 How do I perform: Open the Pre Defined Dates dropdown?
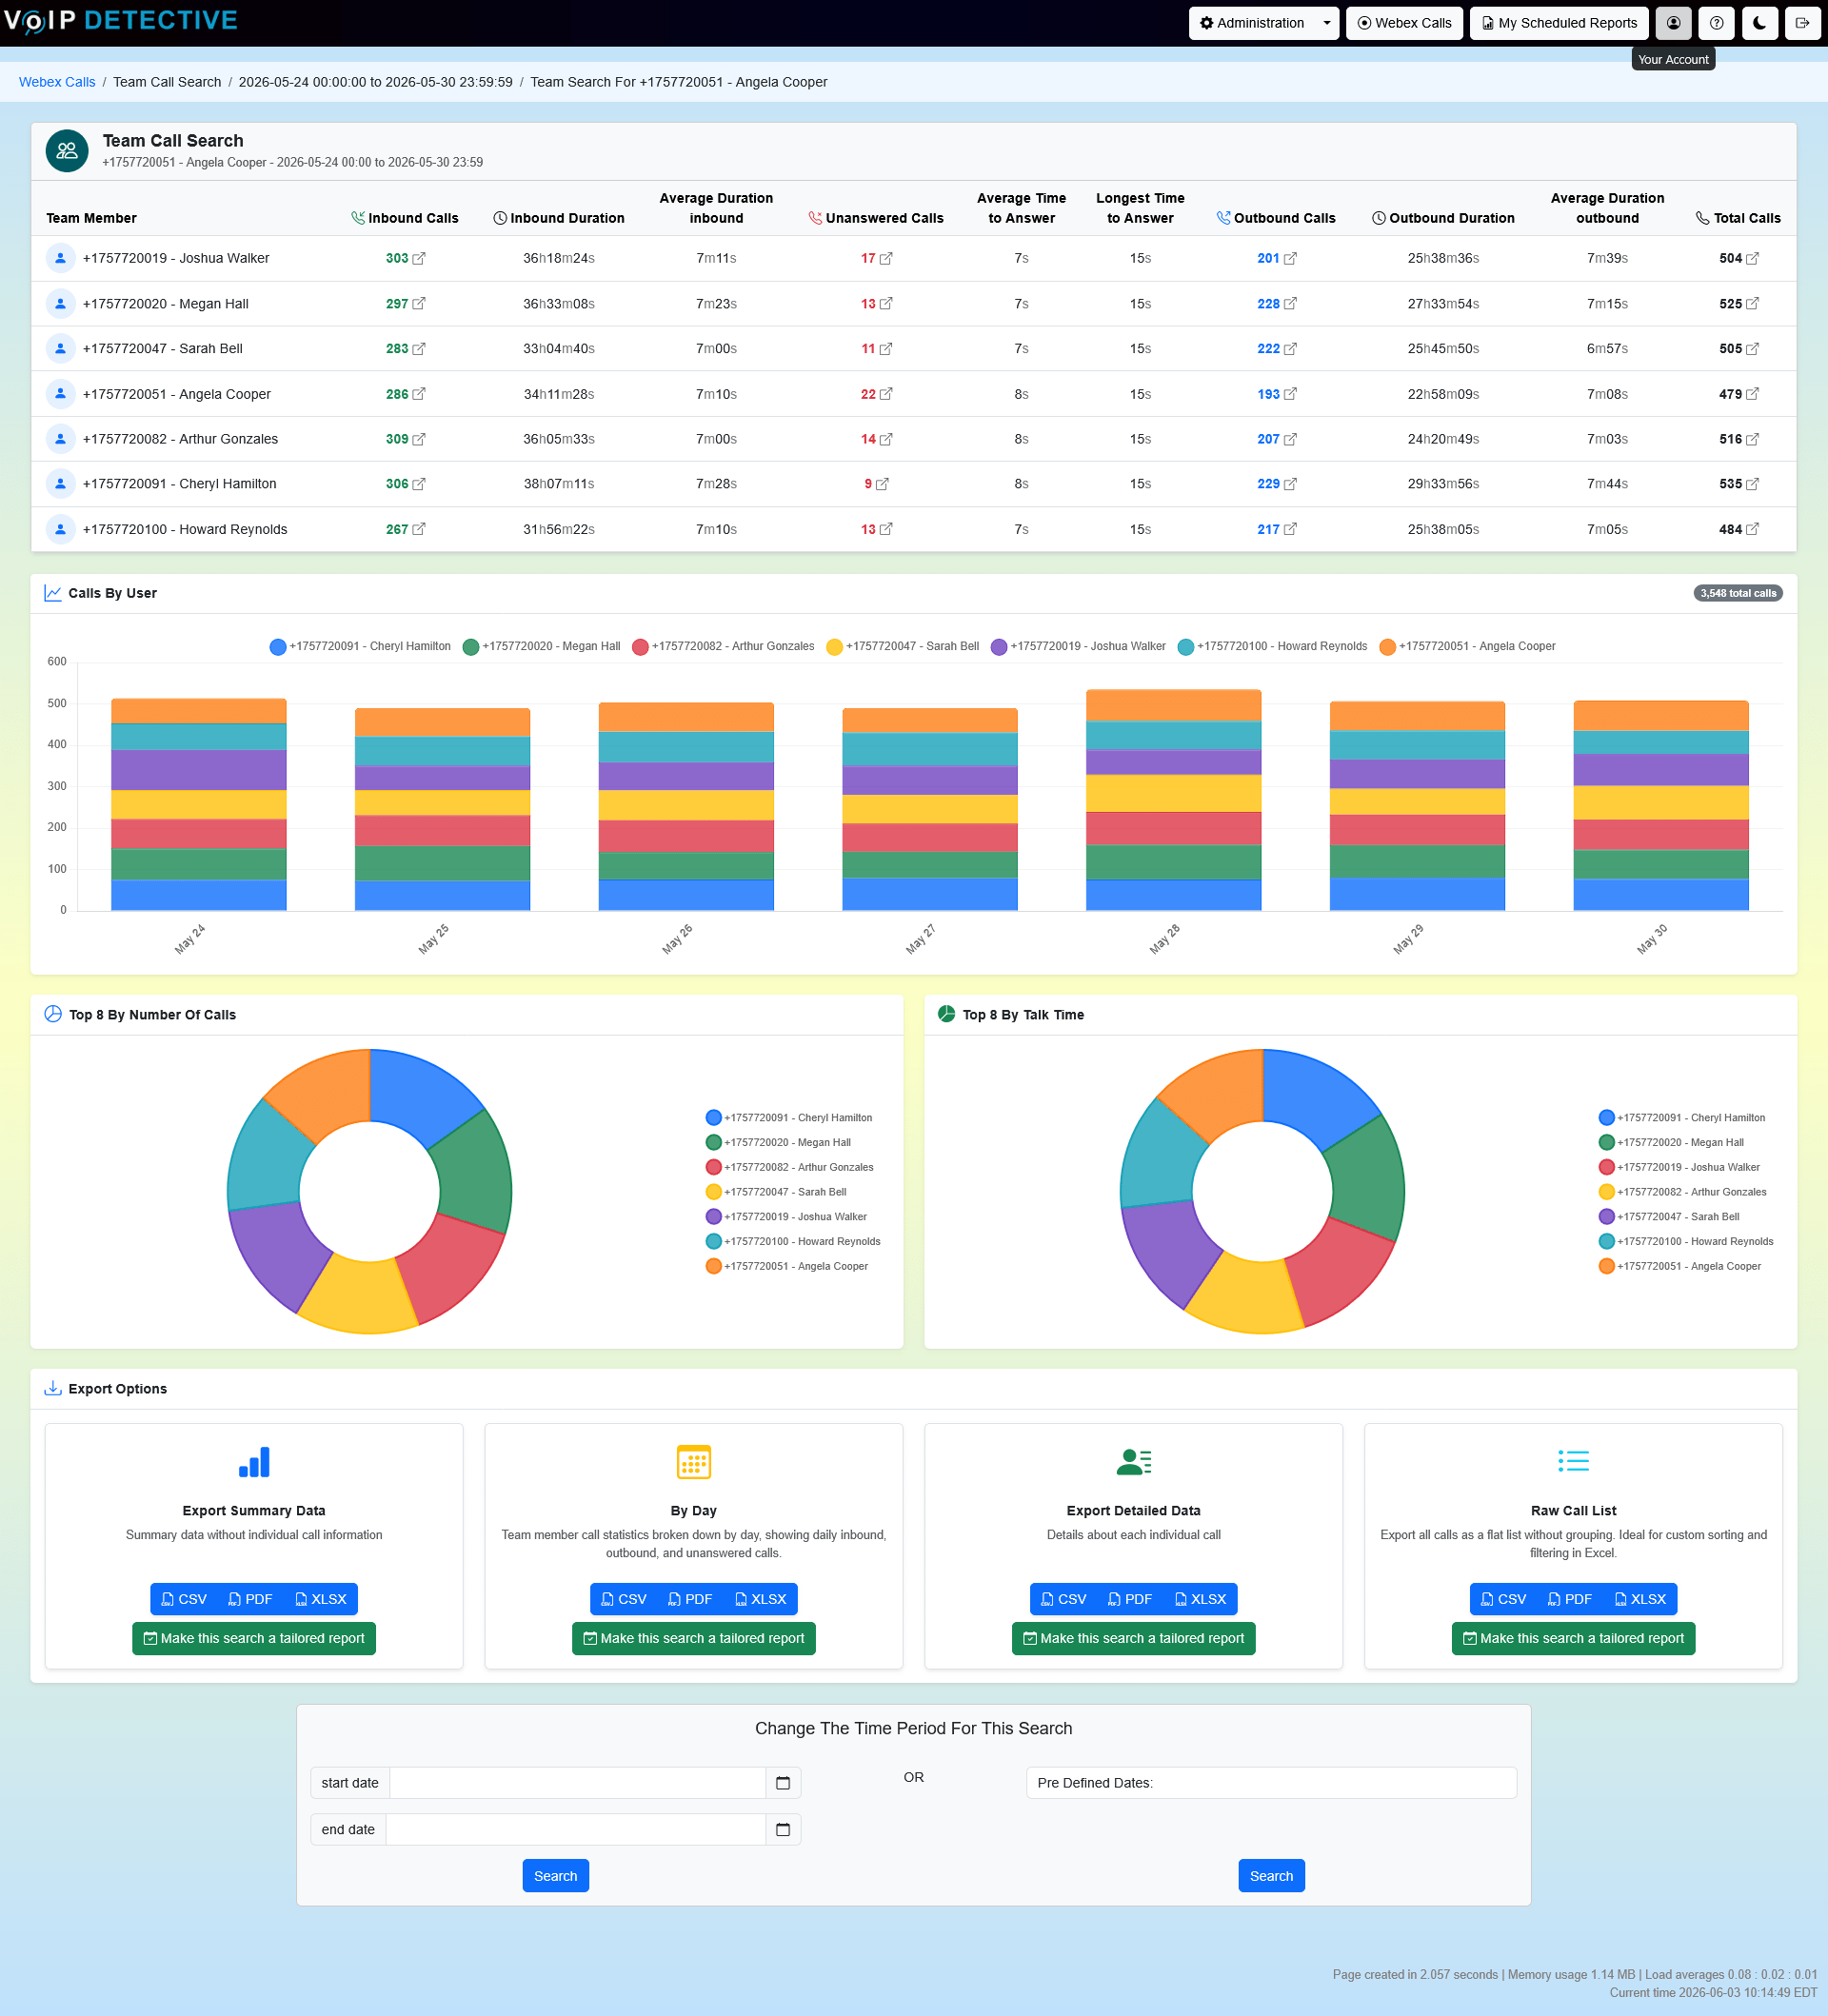(1271, 1783)
